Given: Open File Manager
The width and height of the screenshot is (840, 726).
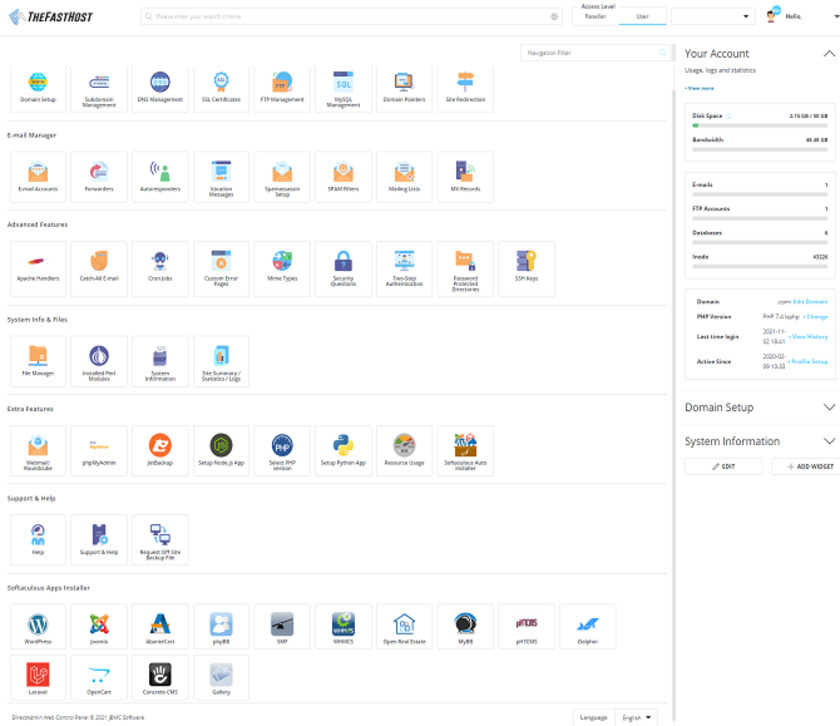Looking at the screenshot, I should (38, 361).
